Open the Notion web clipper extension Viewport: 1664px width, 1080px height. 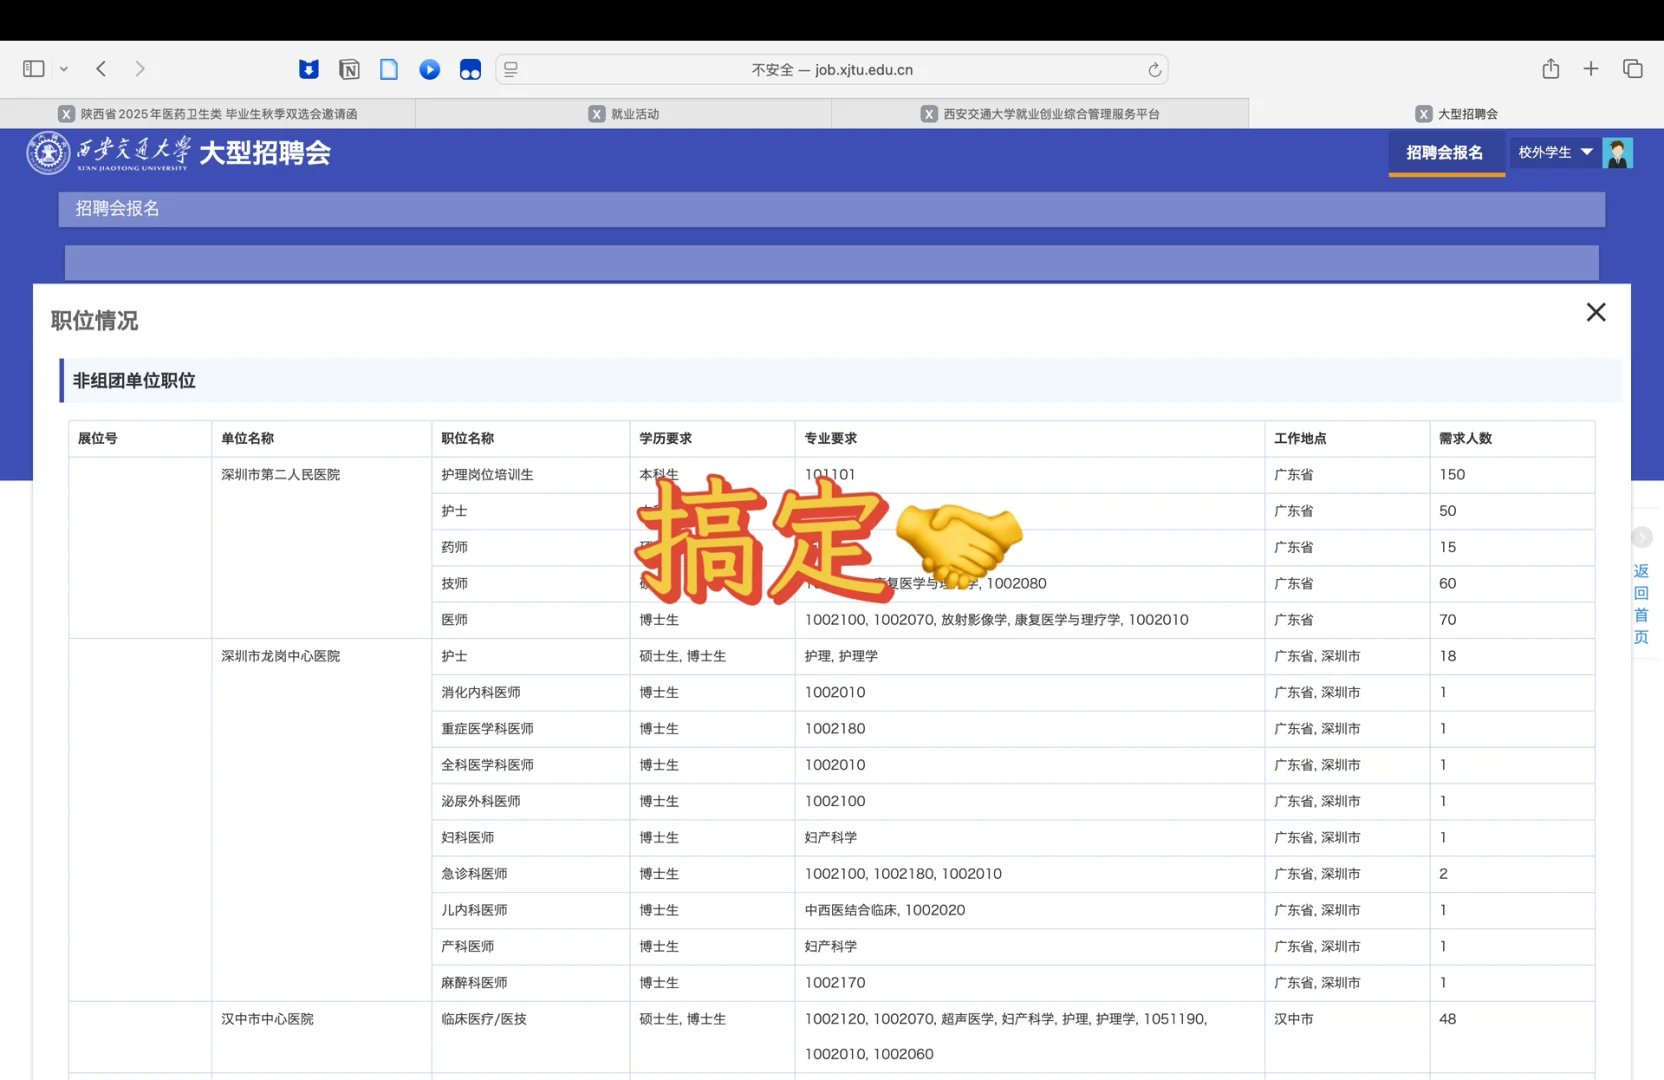[x=349, y=69]
